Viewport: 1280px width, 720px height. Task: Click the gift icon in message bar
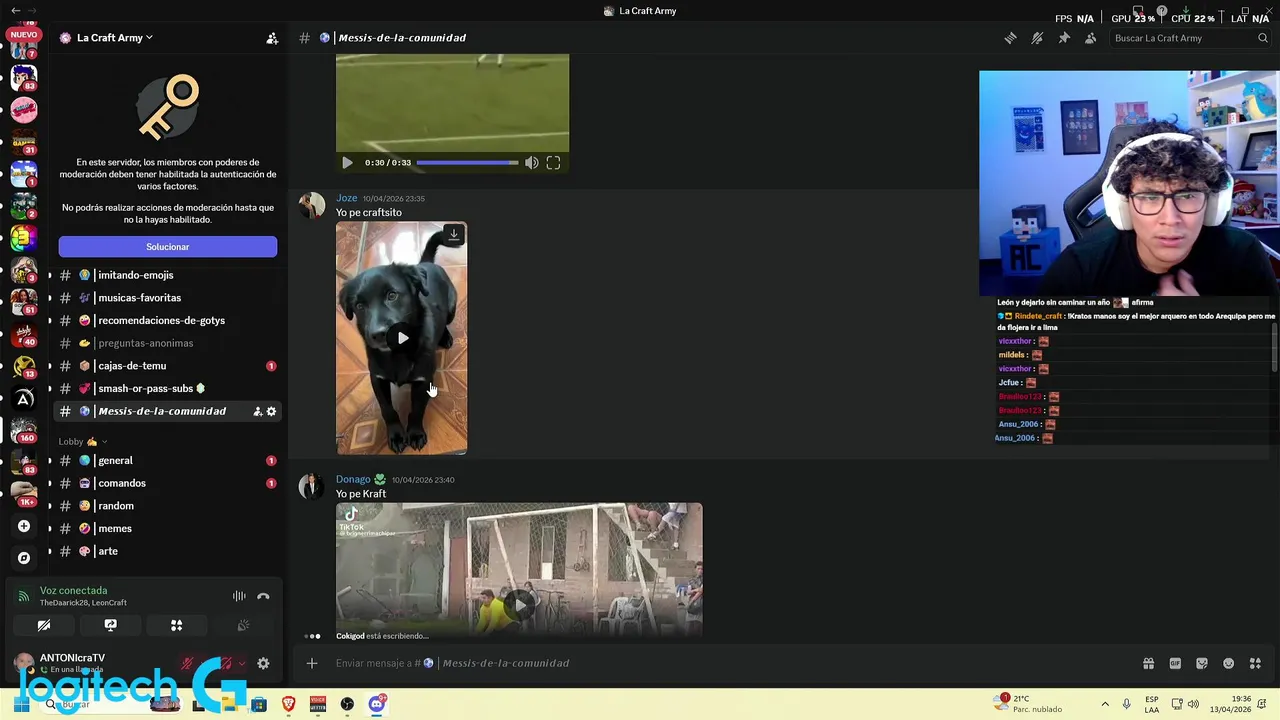point(1148,663)
